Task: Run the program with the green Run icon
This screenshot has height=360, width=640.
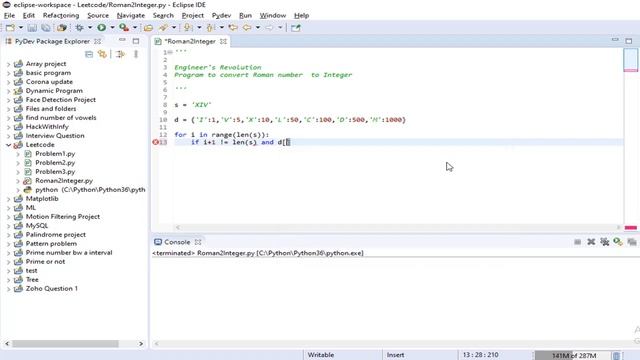Action: pyautogui.click(x=101, y=28)
